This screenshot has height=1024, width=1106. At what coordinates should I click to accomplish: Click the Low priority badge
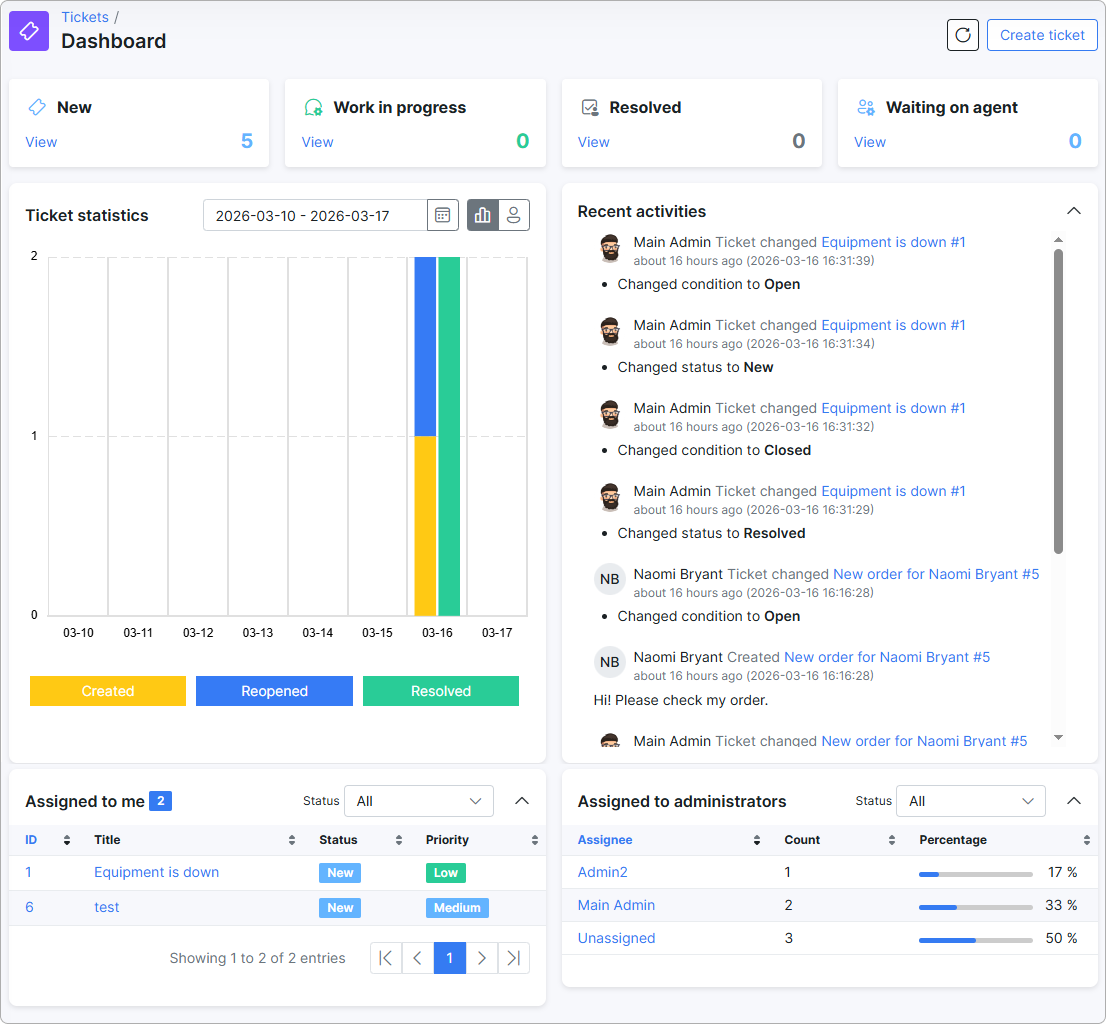click(x=446, y=873)
